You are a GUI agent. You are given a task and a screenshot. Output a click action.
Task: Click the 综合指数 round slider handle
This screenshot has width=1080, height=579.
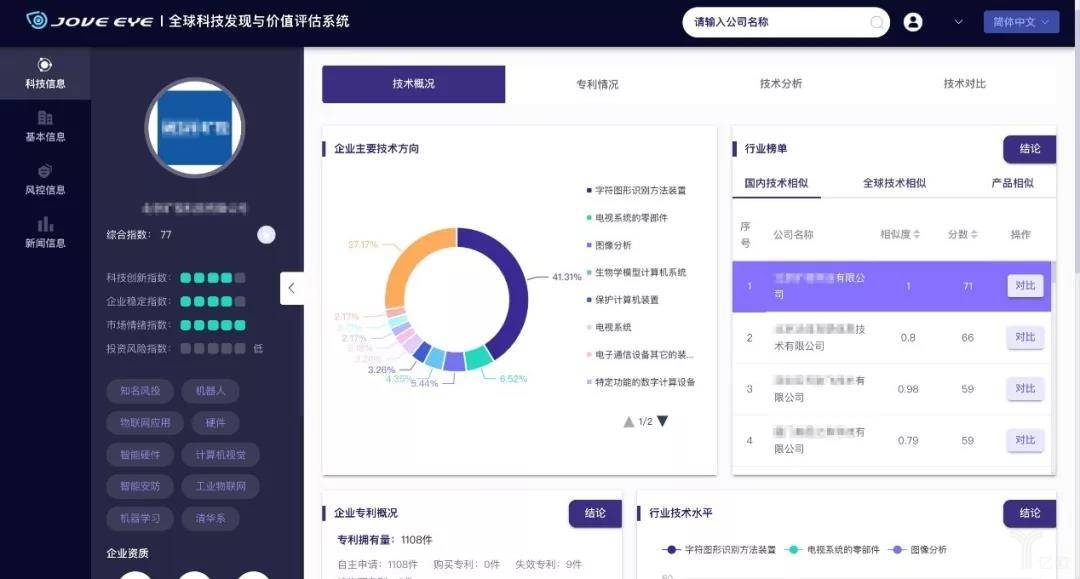click(267, 235)
